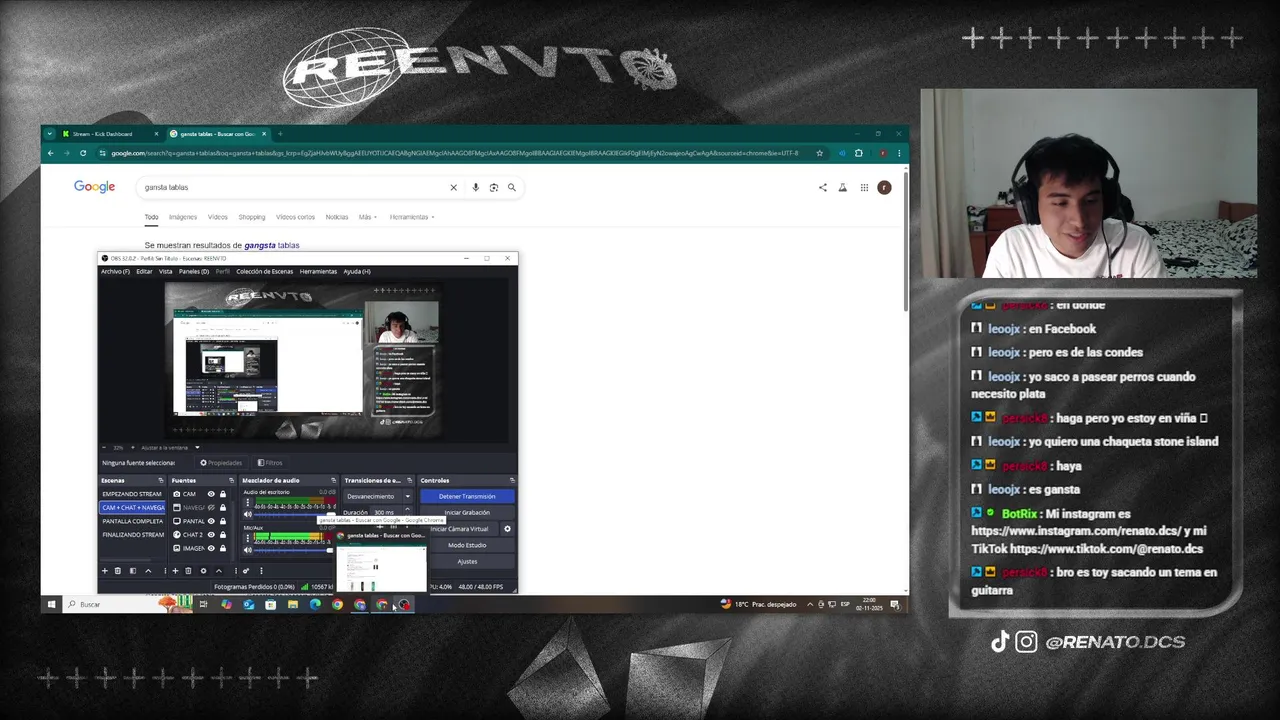Image resolution: width=1280 pixels, height=720 pixels.
Task: Delete the selected scene with the trash icon
Action: (x=118, y=571)
